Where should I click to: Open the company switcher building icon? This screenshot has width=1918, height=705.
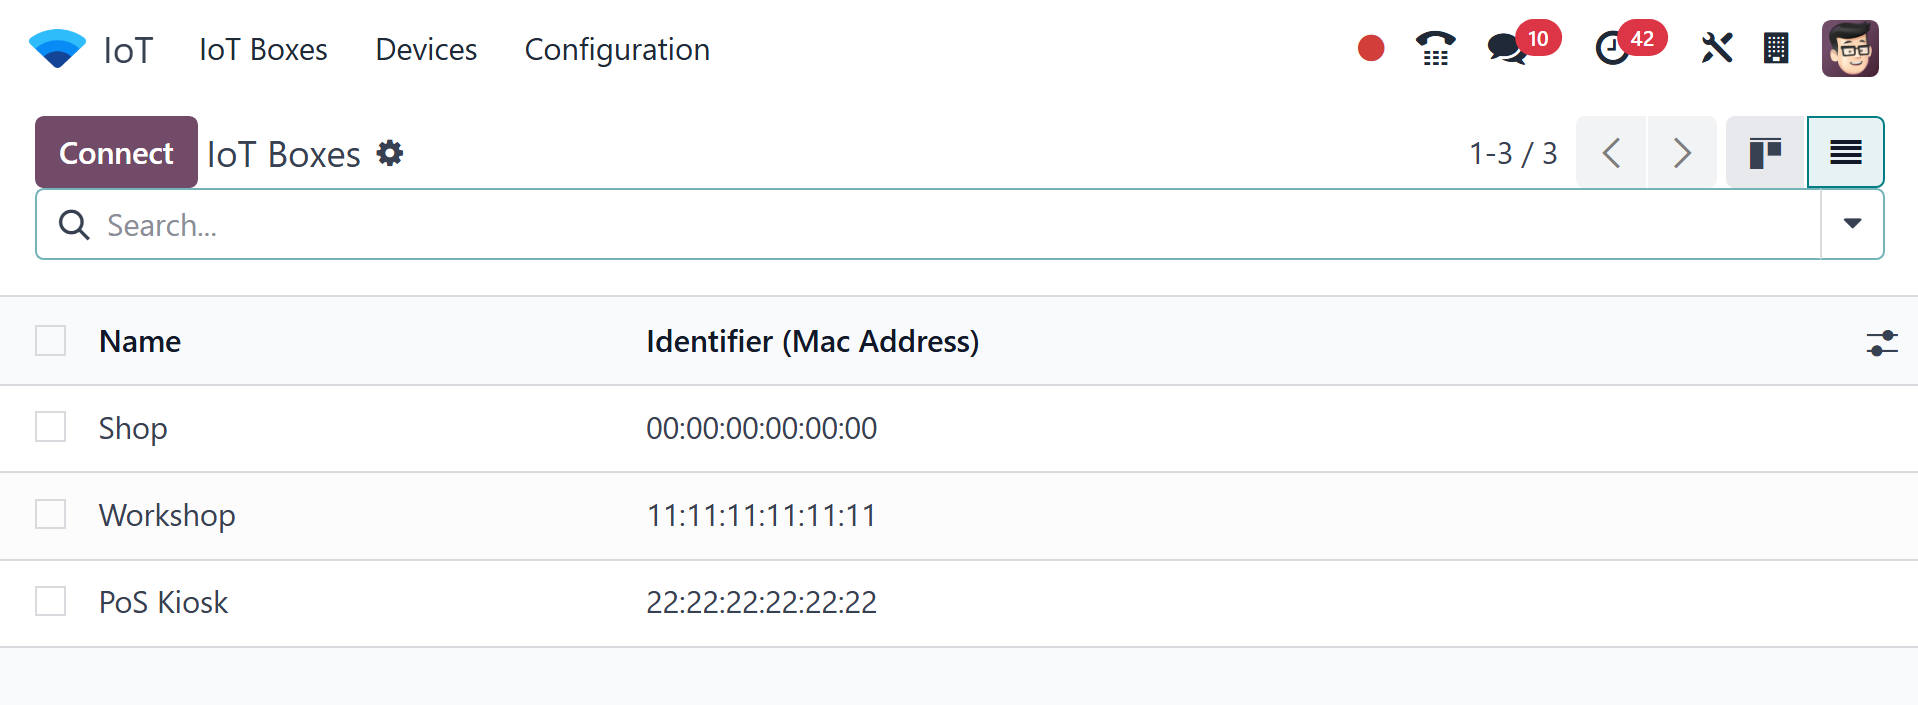coord(1776,48)
